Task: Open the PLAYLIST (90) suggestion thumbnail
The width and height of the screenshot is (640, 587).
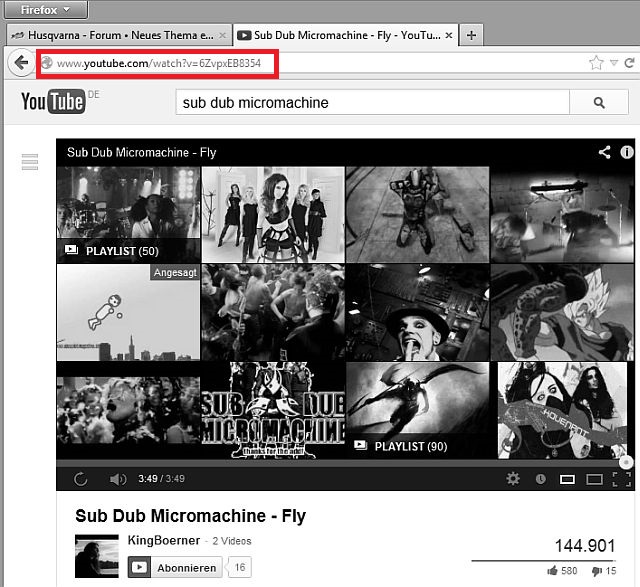Action: click(x=417, y=410)
